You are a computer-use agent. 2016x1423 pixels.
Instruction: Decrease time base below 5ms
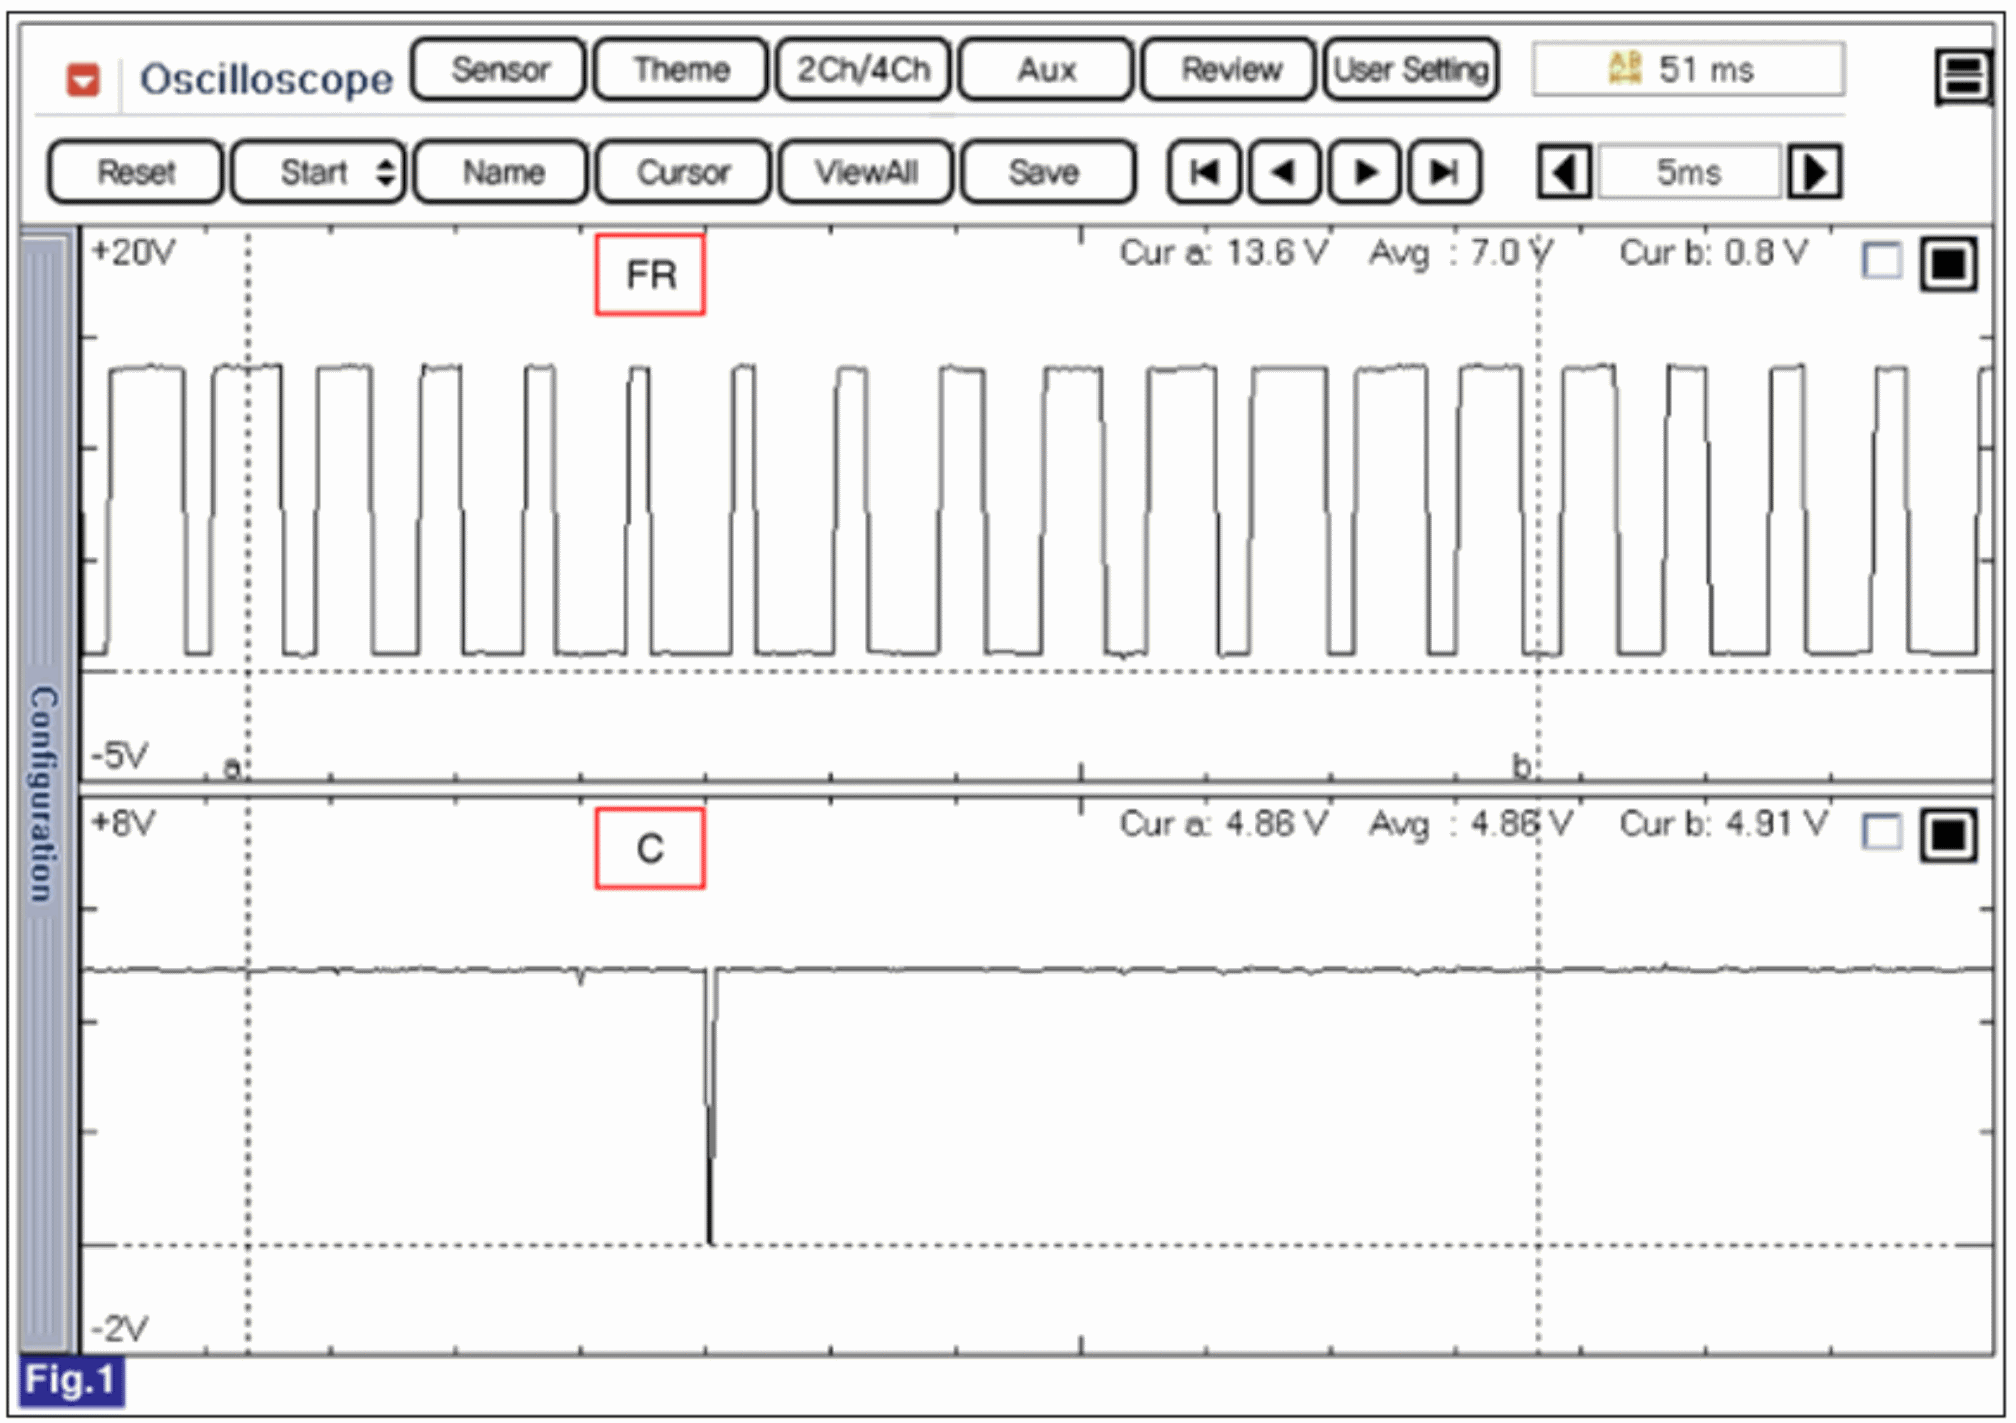tap(1565, 172)
